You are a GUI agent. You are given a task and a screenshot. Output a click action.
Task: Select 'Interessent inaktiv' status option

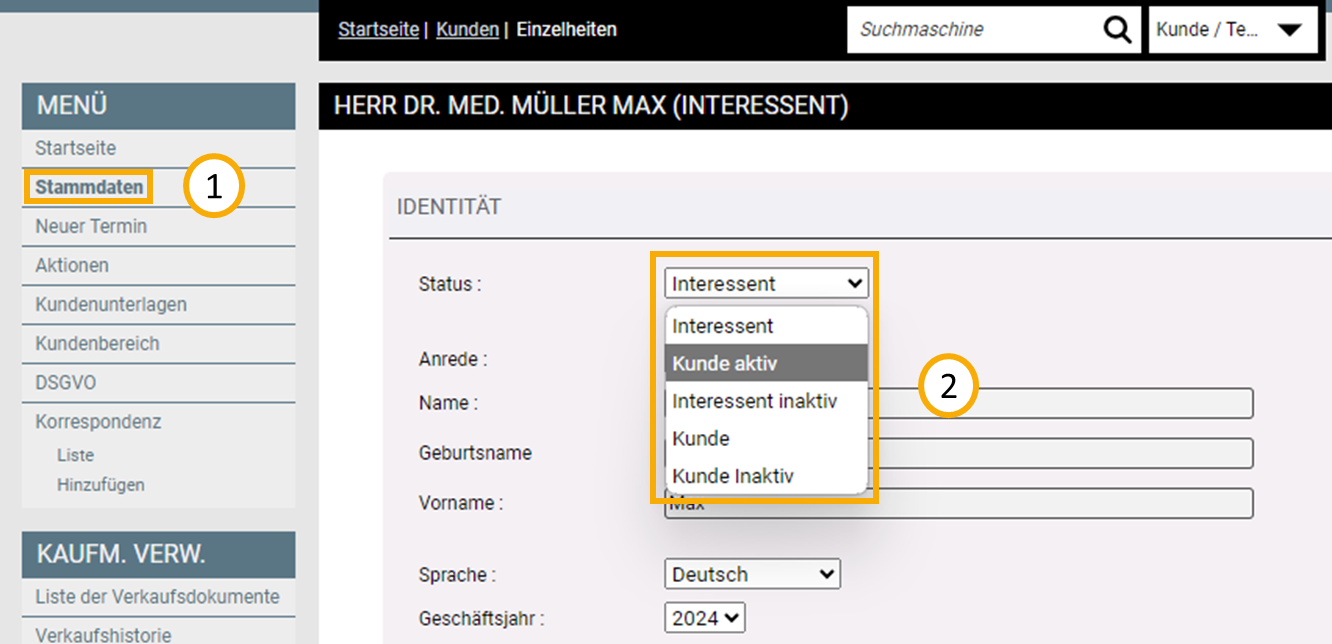[765, 401]
